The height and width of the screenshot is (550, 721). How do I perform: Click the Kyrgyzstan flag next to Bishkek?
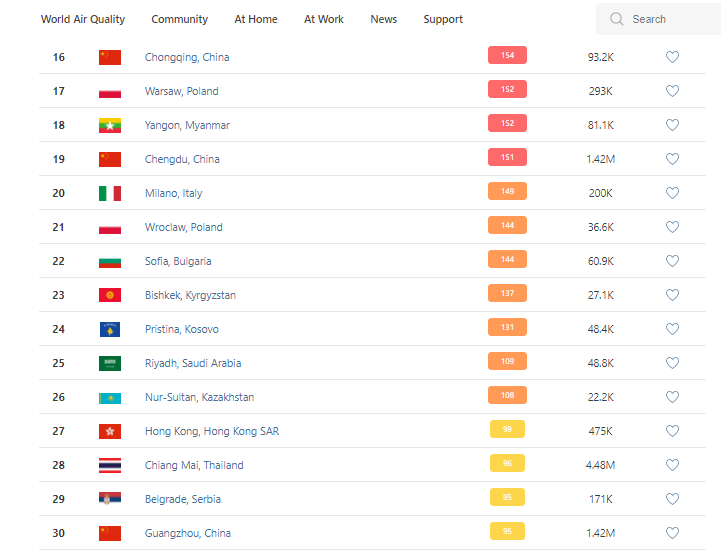(x=110, y=295)
